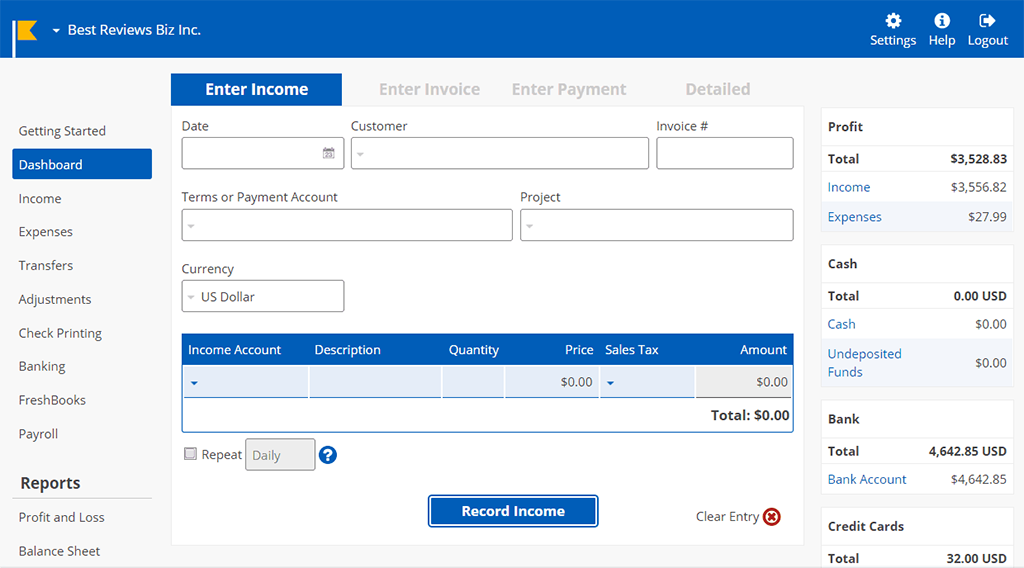
Task: Click the Description cell in the income row
Action: (x=376, y=382)
